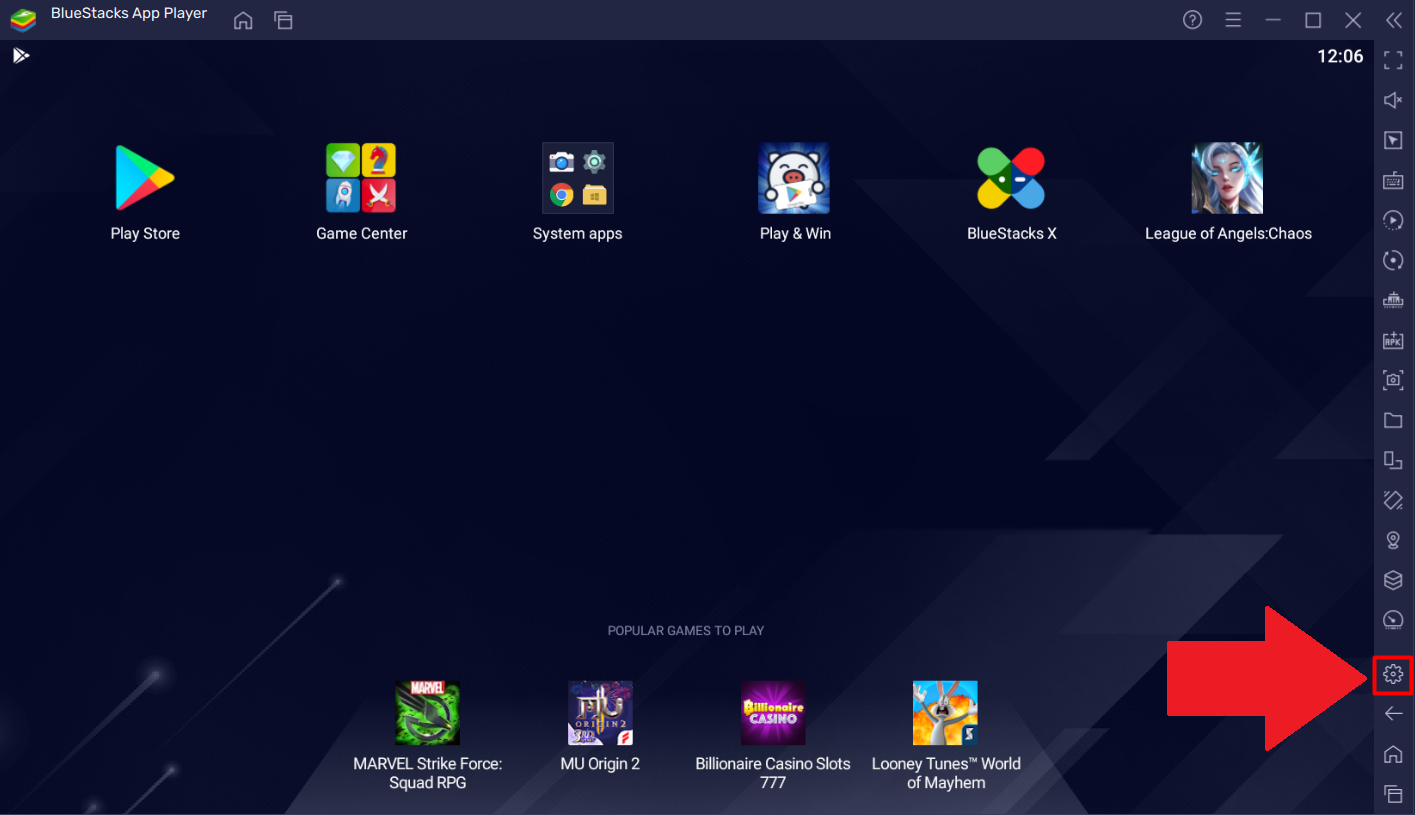Viewport: 1415px width, 815px height.
Task: Open the hamburger menu in title bar
Action: point(1233,20)
